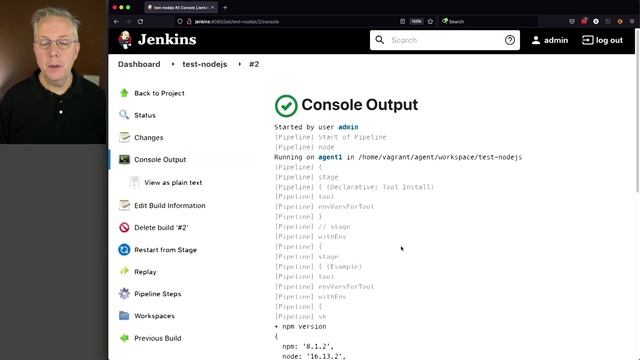Click the Edit Build Information icon
Screen dimensions: 640x360
point(124,205)
